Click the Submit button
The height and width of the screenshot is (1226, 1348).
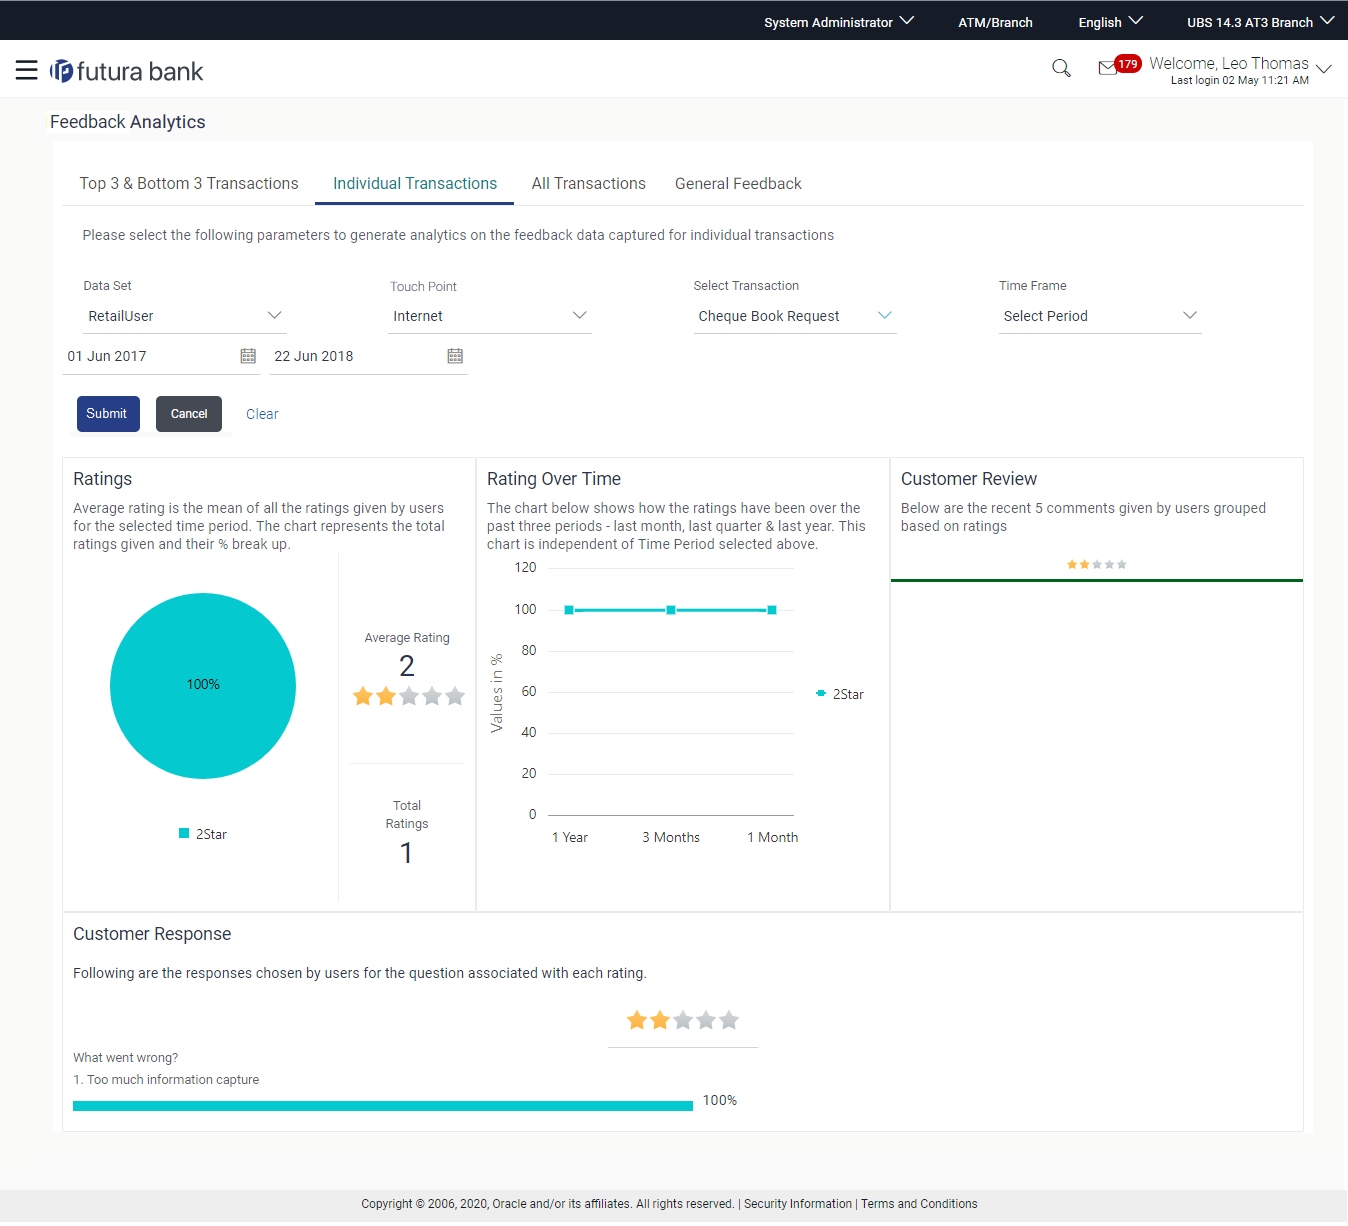pyautogui.click(x=108, y=414)
